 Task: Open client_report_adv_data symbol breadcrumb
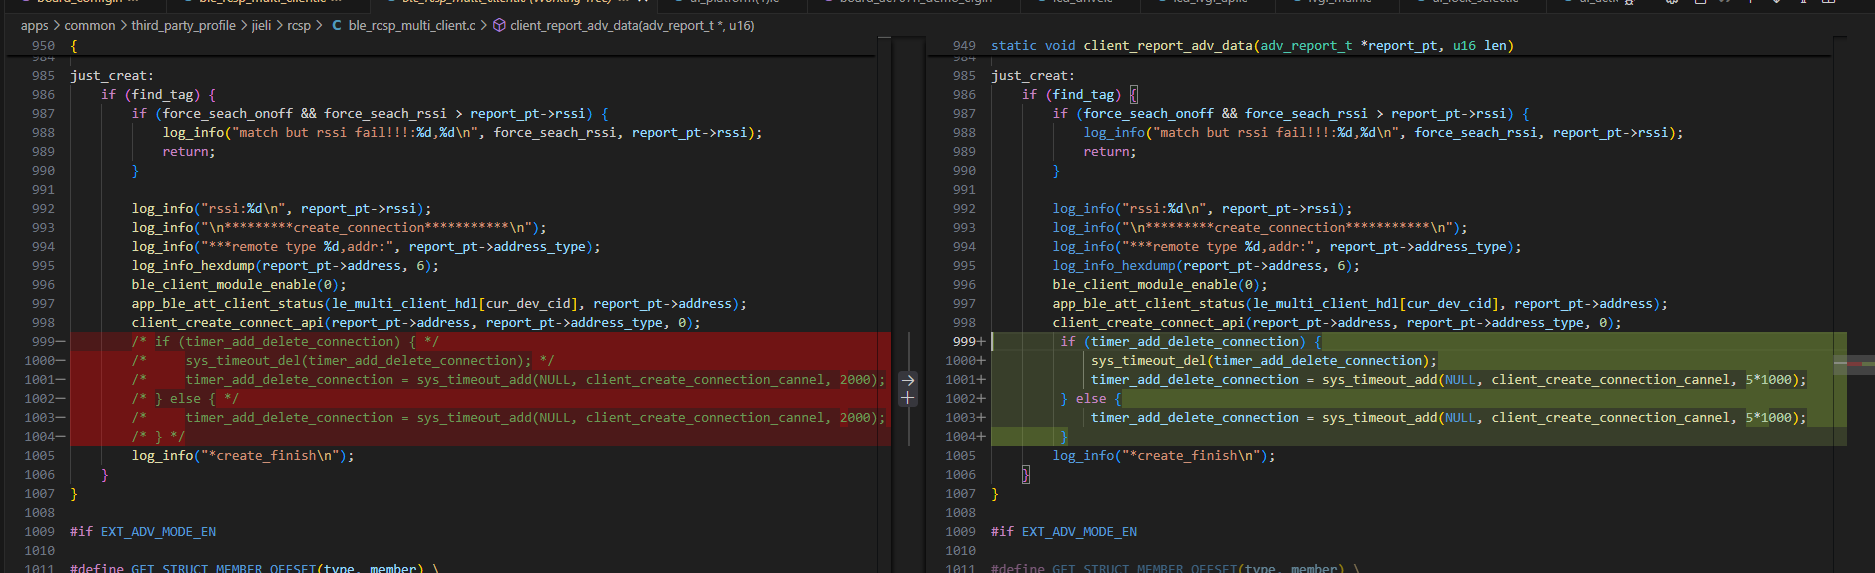click(632, 25)
